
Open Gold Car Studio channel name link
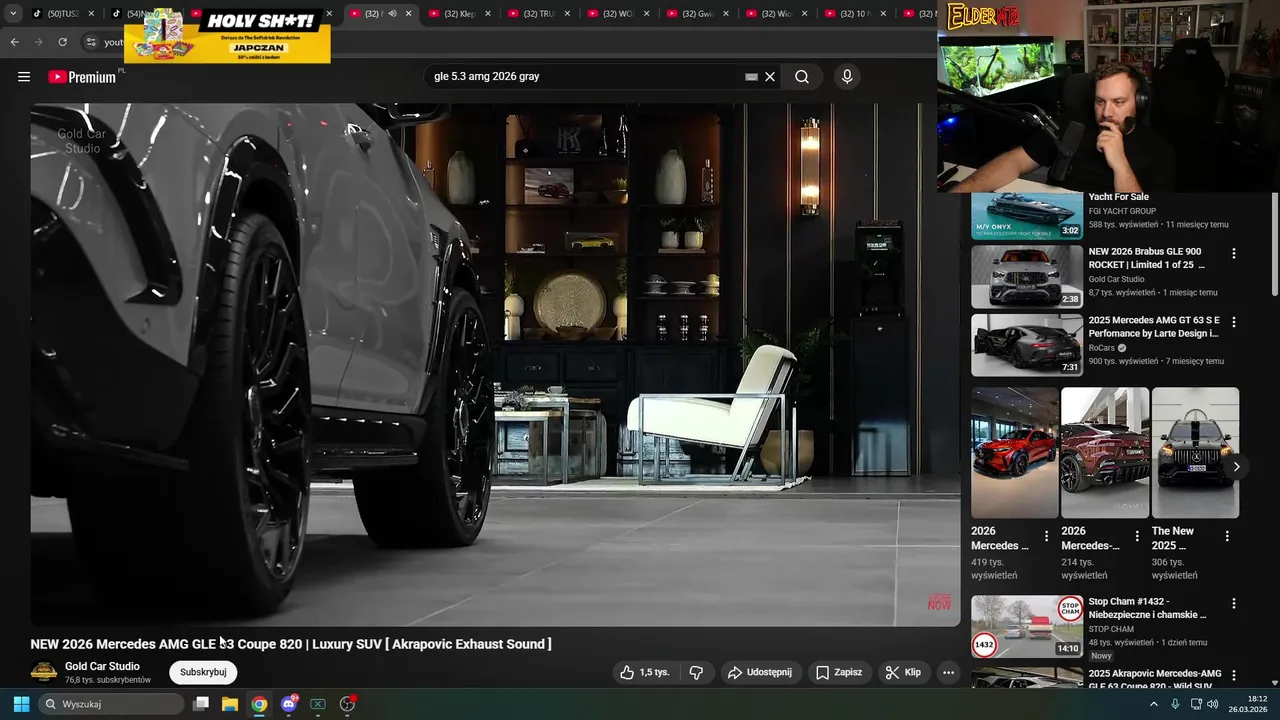[x=102, y=666]
